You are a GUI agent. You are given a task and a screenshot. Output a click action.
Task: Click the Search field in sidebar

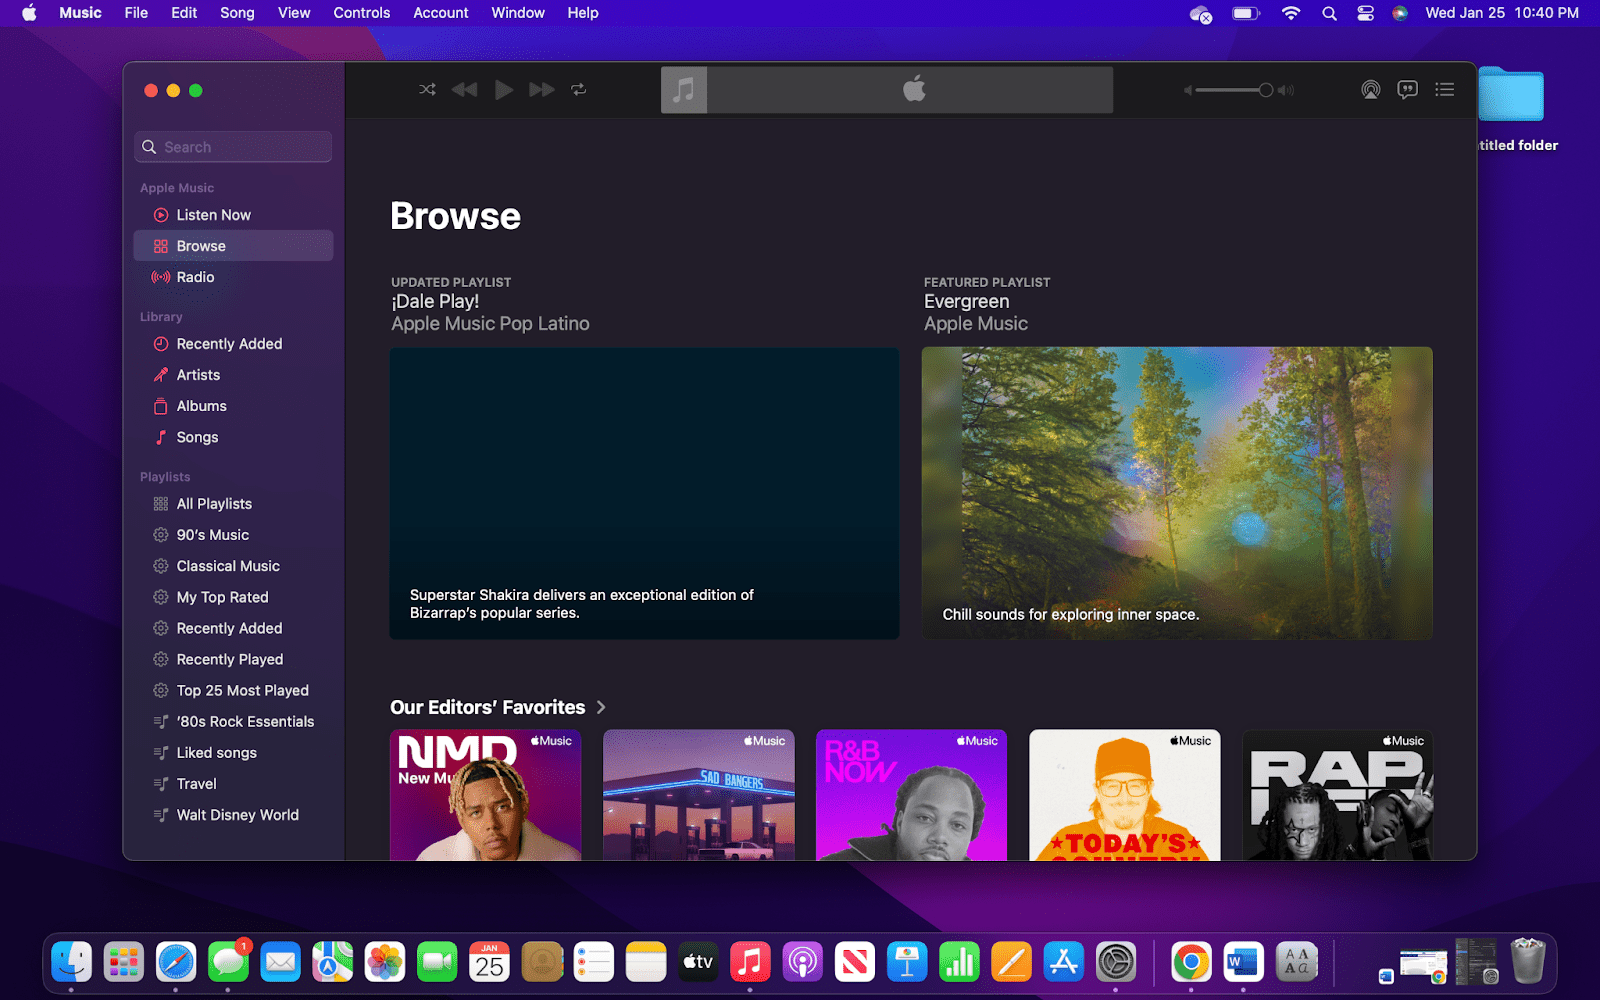(233, 147)
